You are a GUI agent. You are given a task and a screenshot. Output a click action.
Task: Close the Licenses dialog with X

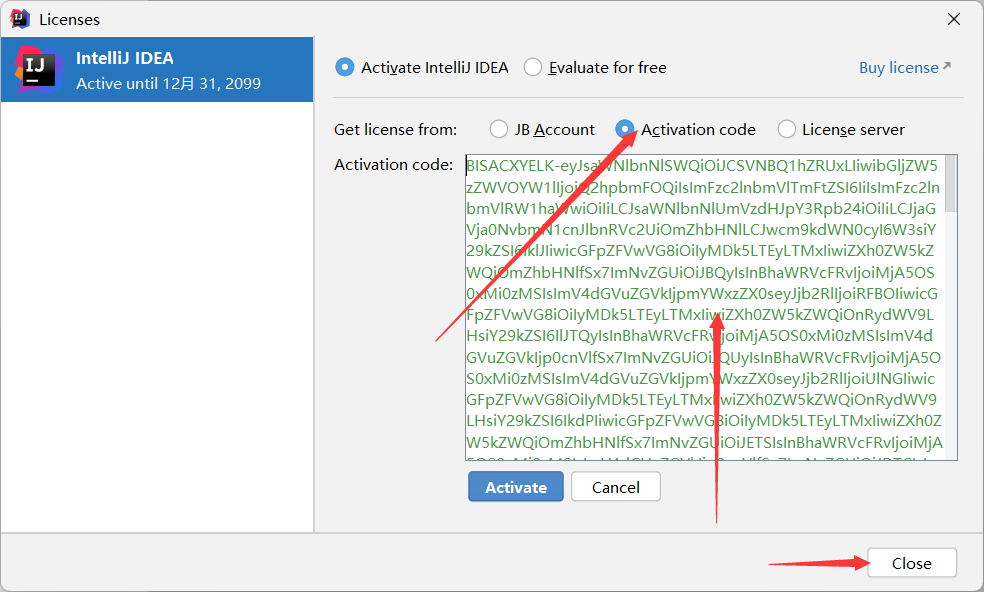pyautogui.click(x=954, y=19)
